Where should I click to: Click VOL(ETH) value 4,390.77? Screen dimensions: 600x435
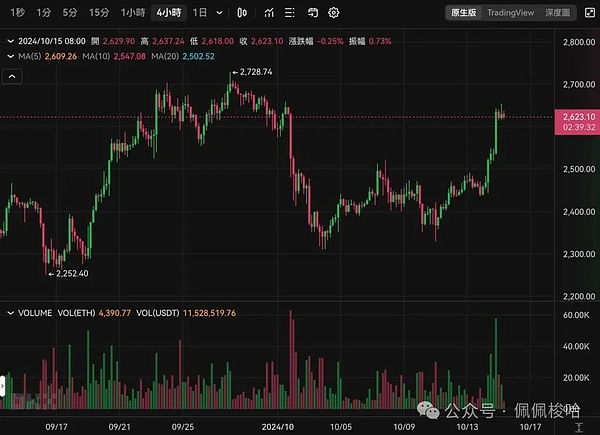tap(114, 313)
